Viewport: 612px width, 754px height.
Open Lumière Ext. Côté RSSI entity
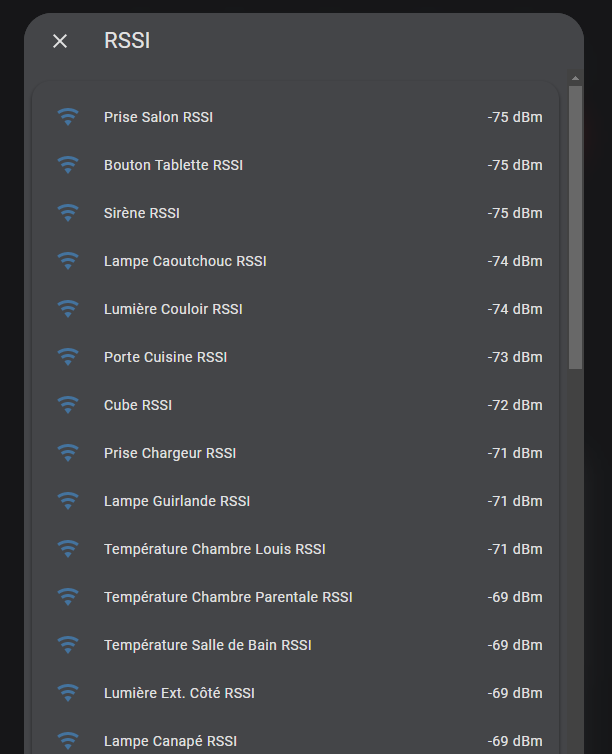pyautogui.click(x=296, y=693)
